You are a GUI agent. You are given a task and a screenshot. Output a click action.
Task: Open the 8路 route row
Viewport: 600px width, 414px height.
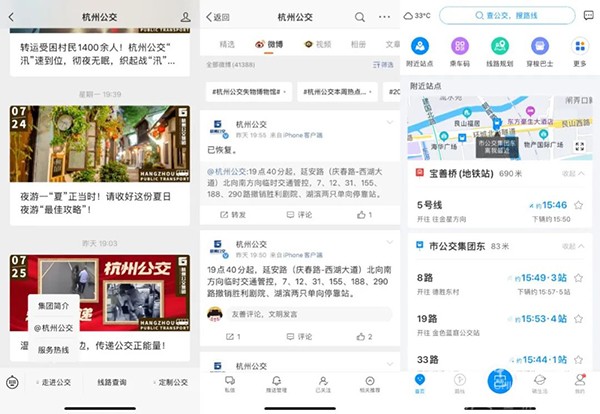500,284
